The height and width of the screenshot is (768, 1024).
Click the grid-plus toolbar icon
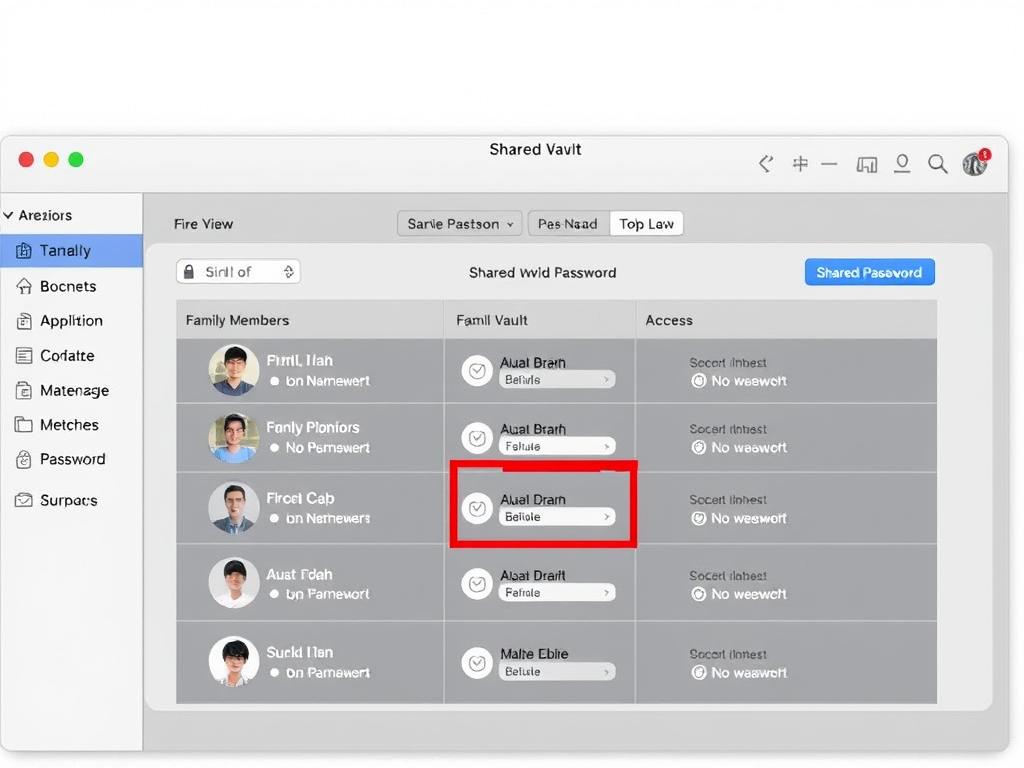[x=800, y=163]
